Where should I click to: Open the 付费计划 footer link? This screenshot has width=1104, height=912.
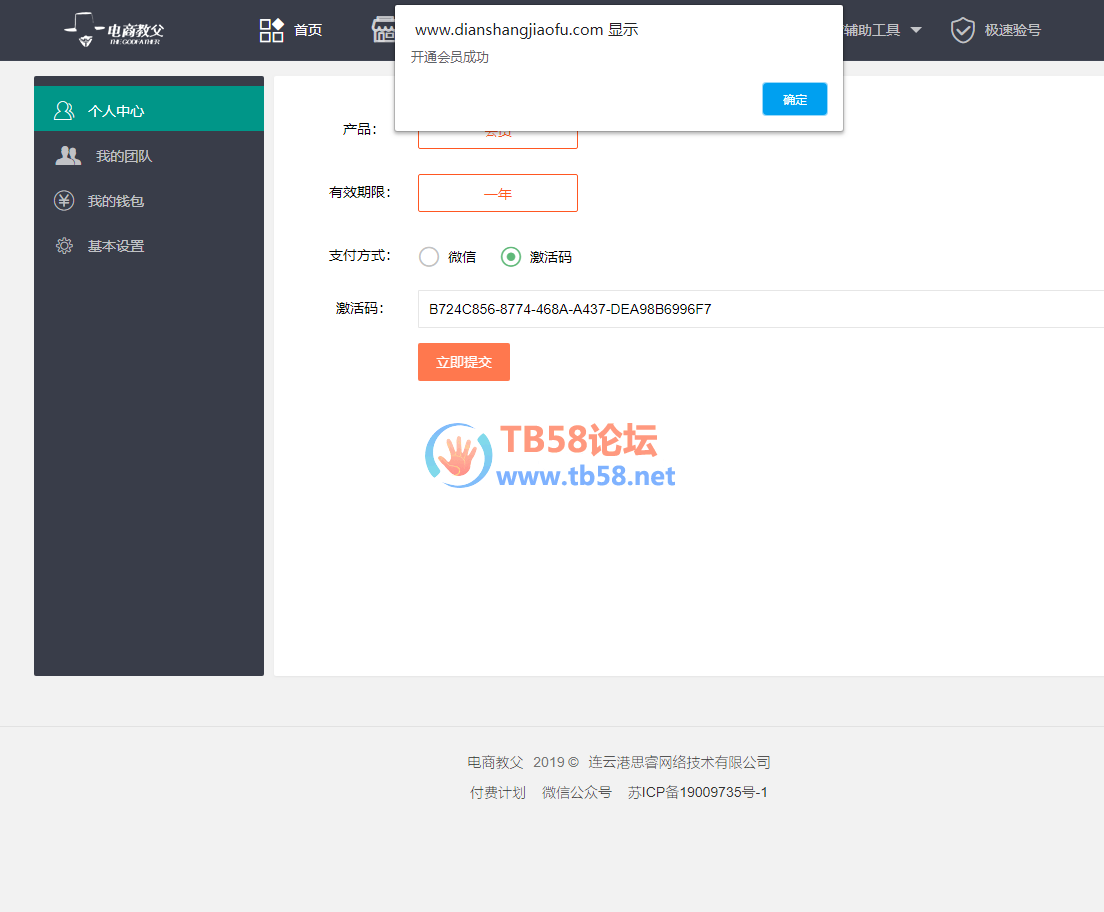pos(498,793)
